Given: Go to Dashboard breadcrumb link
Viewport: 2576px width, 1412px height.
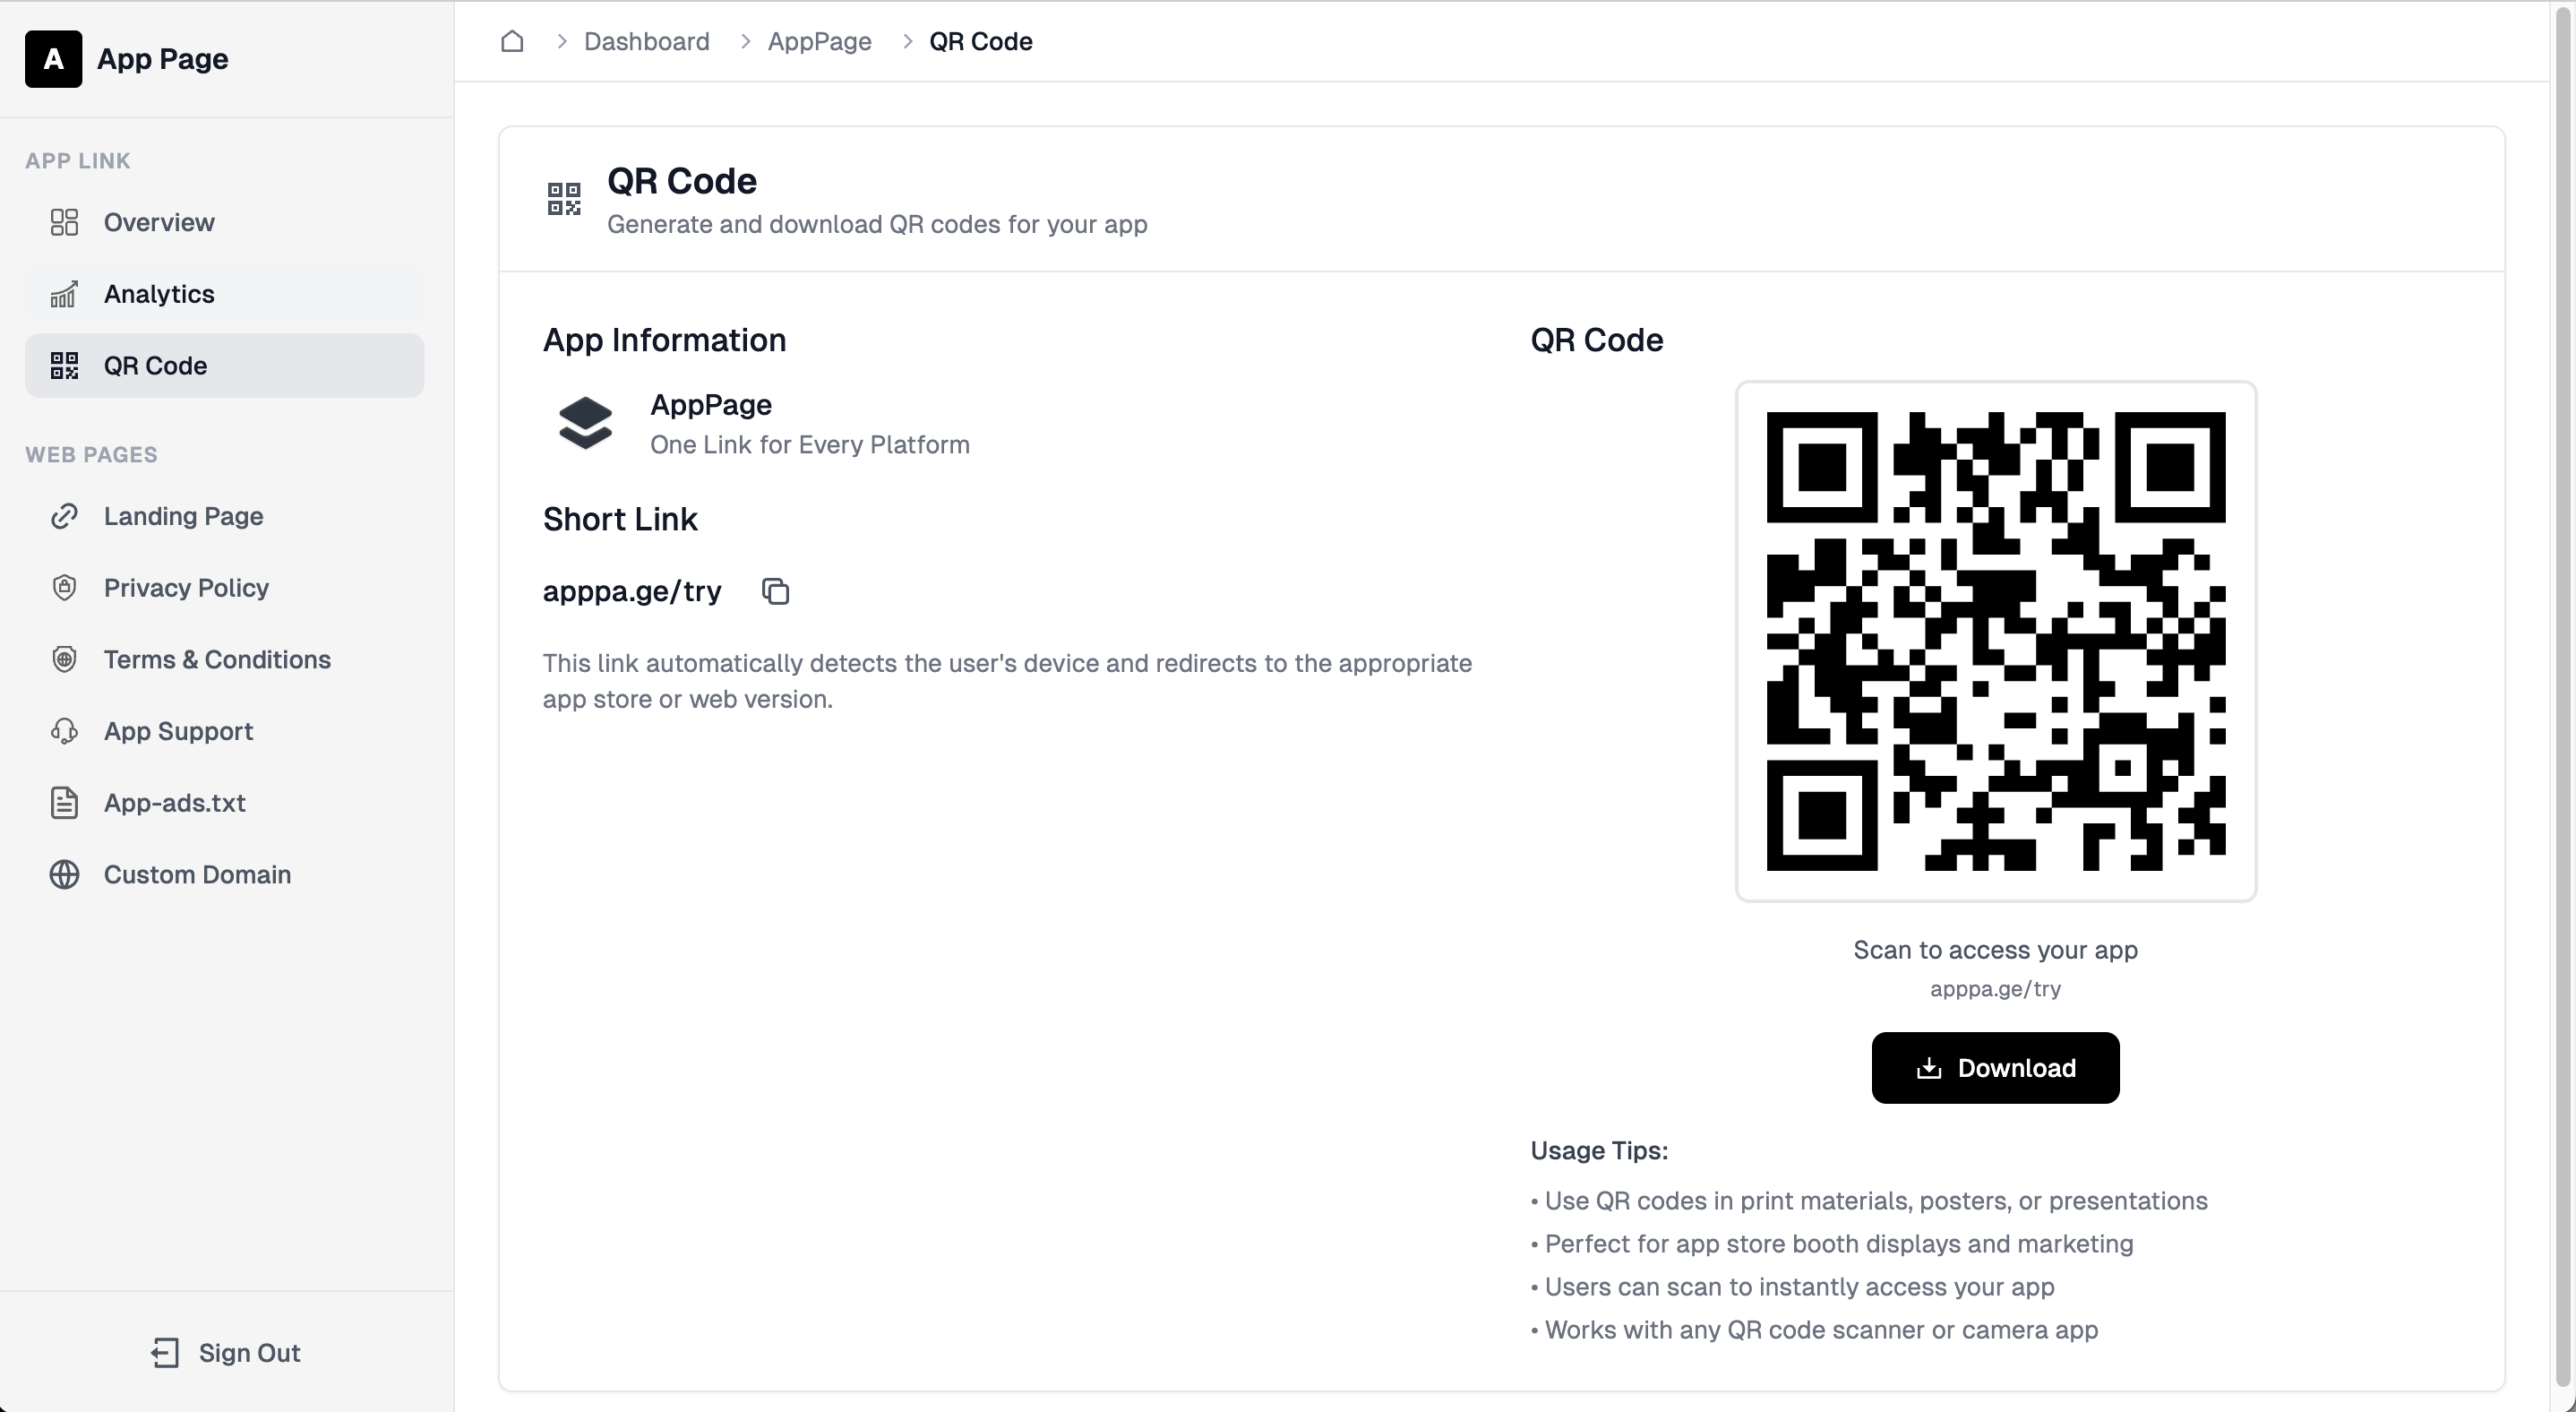Looking at the screenshot, I should click(x=646, y=41).
